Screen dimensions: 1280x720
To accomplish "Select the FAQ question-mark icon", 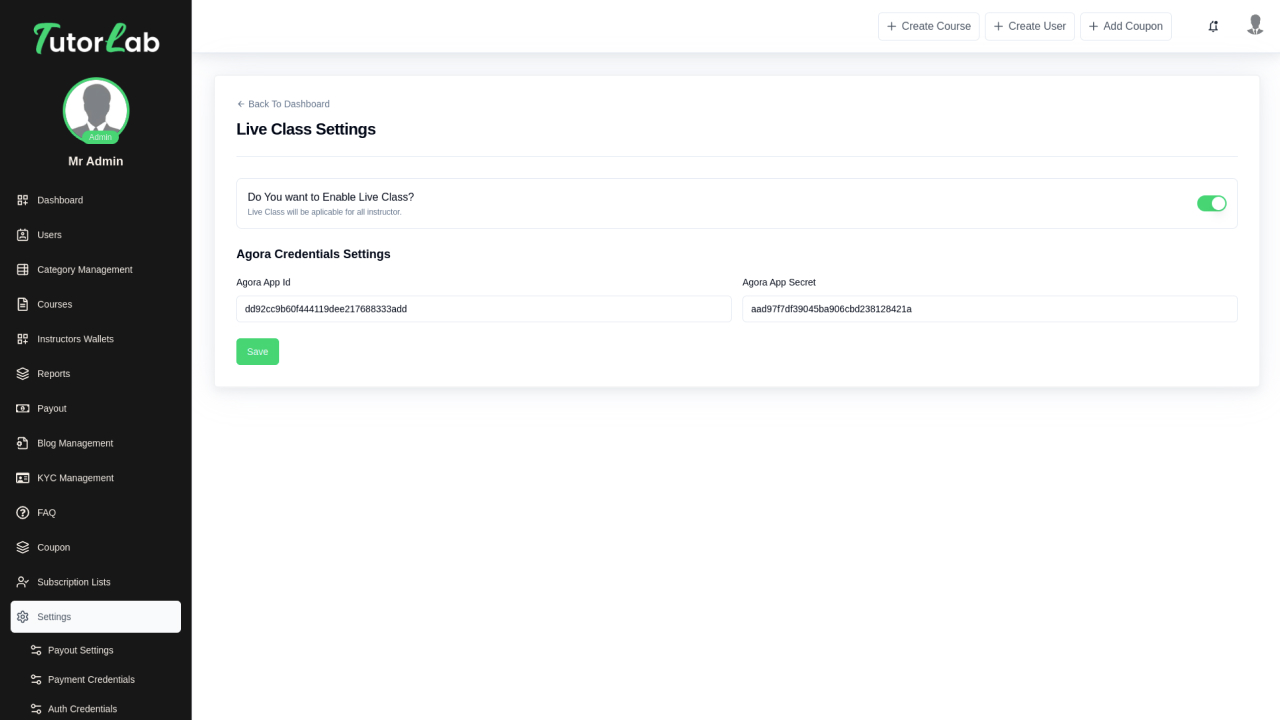I will pyautogui.click(x=22, y=512).
